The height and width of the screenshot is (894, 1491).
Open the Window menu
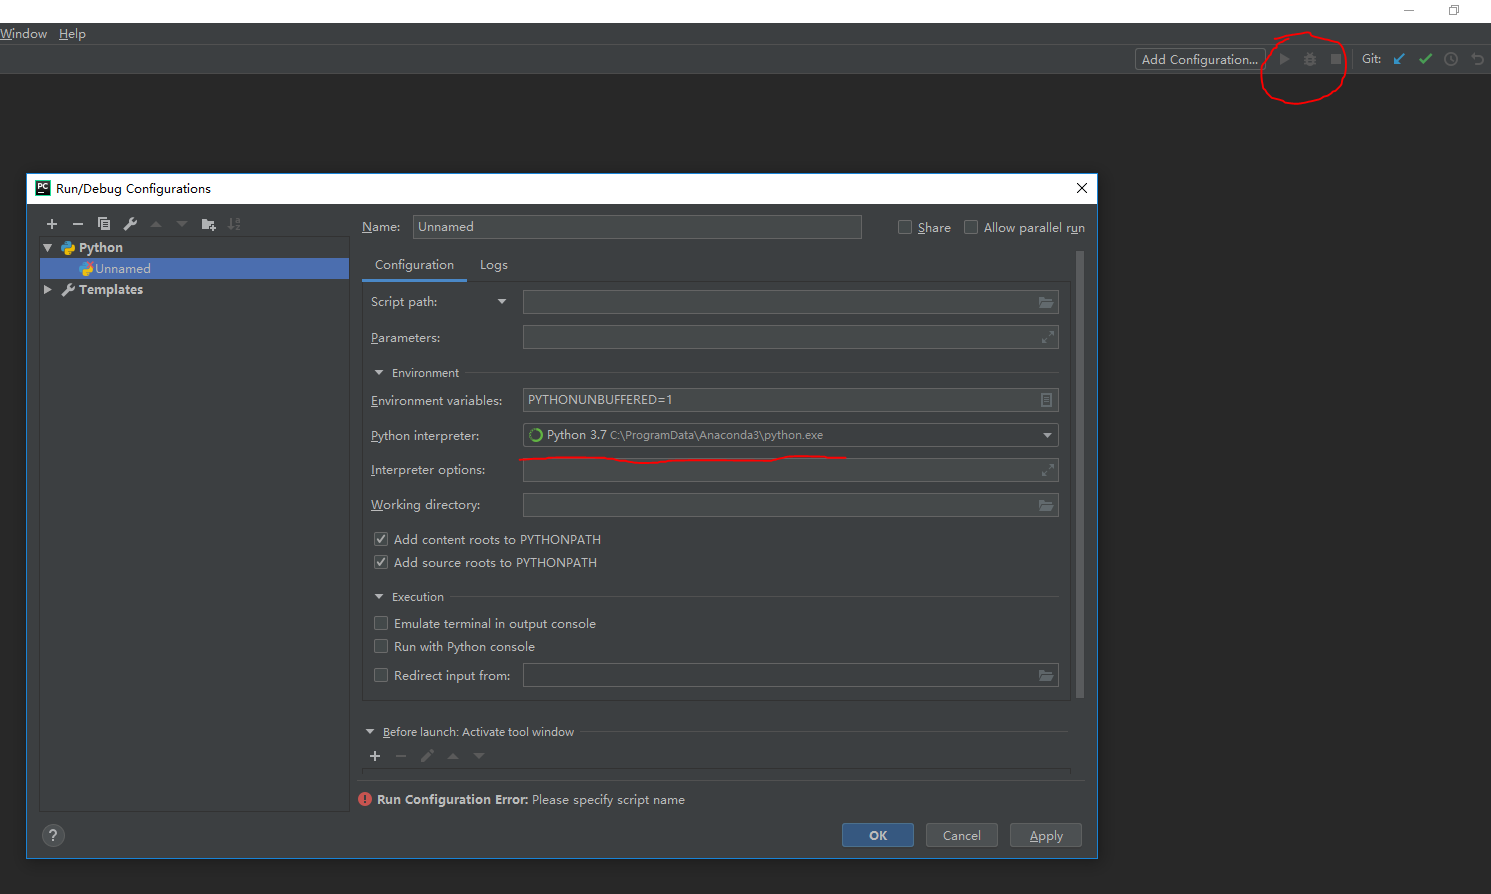23,33
